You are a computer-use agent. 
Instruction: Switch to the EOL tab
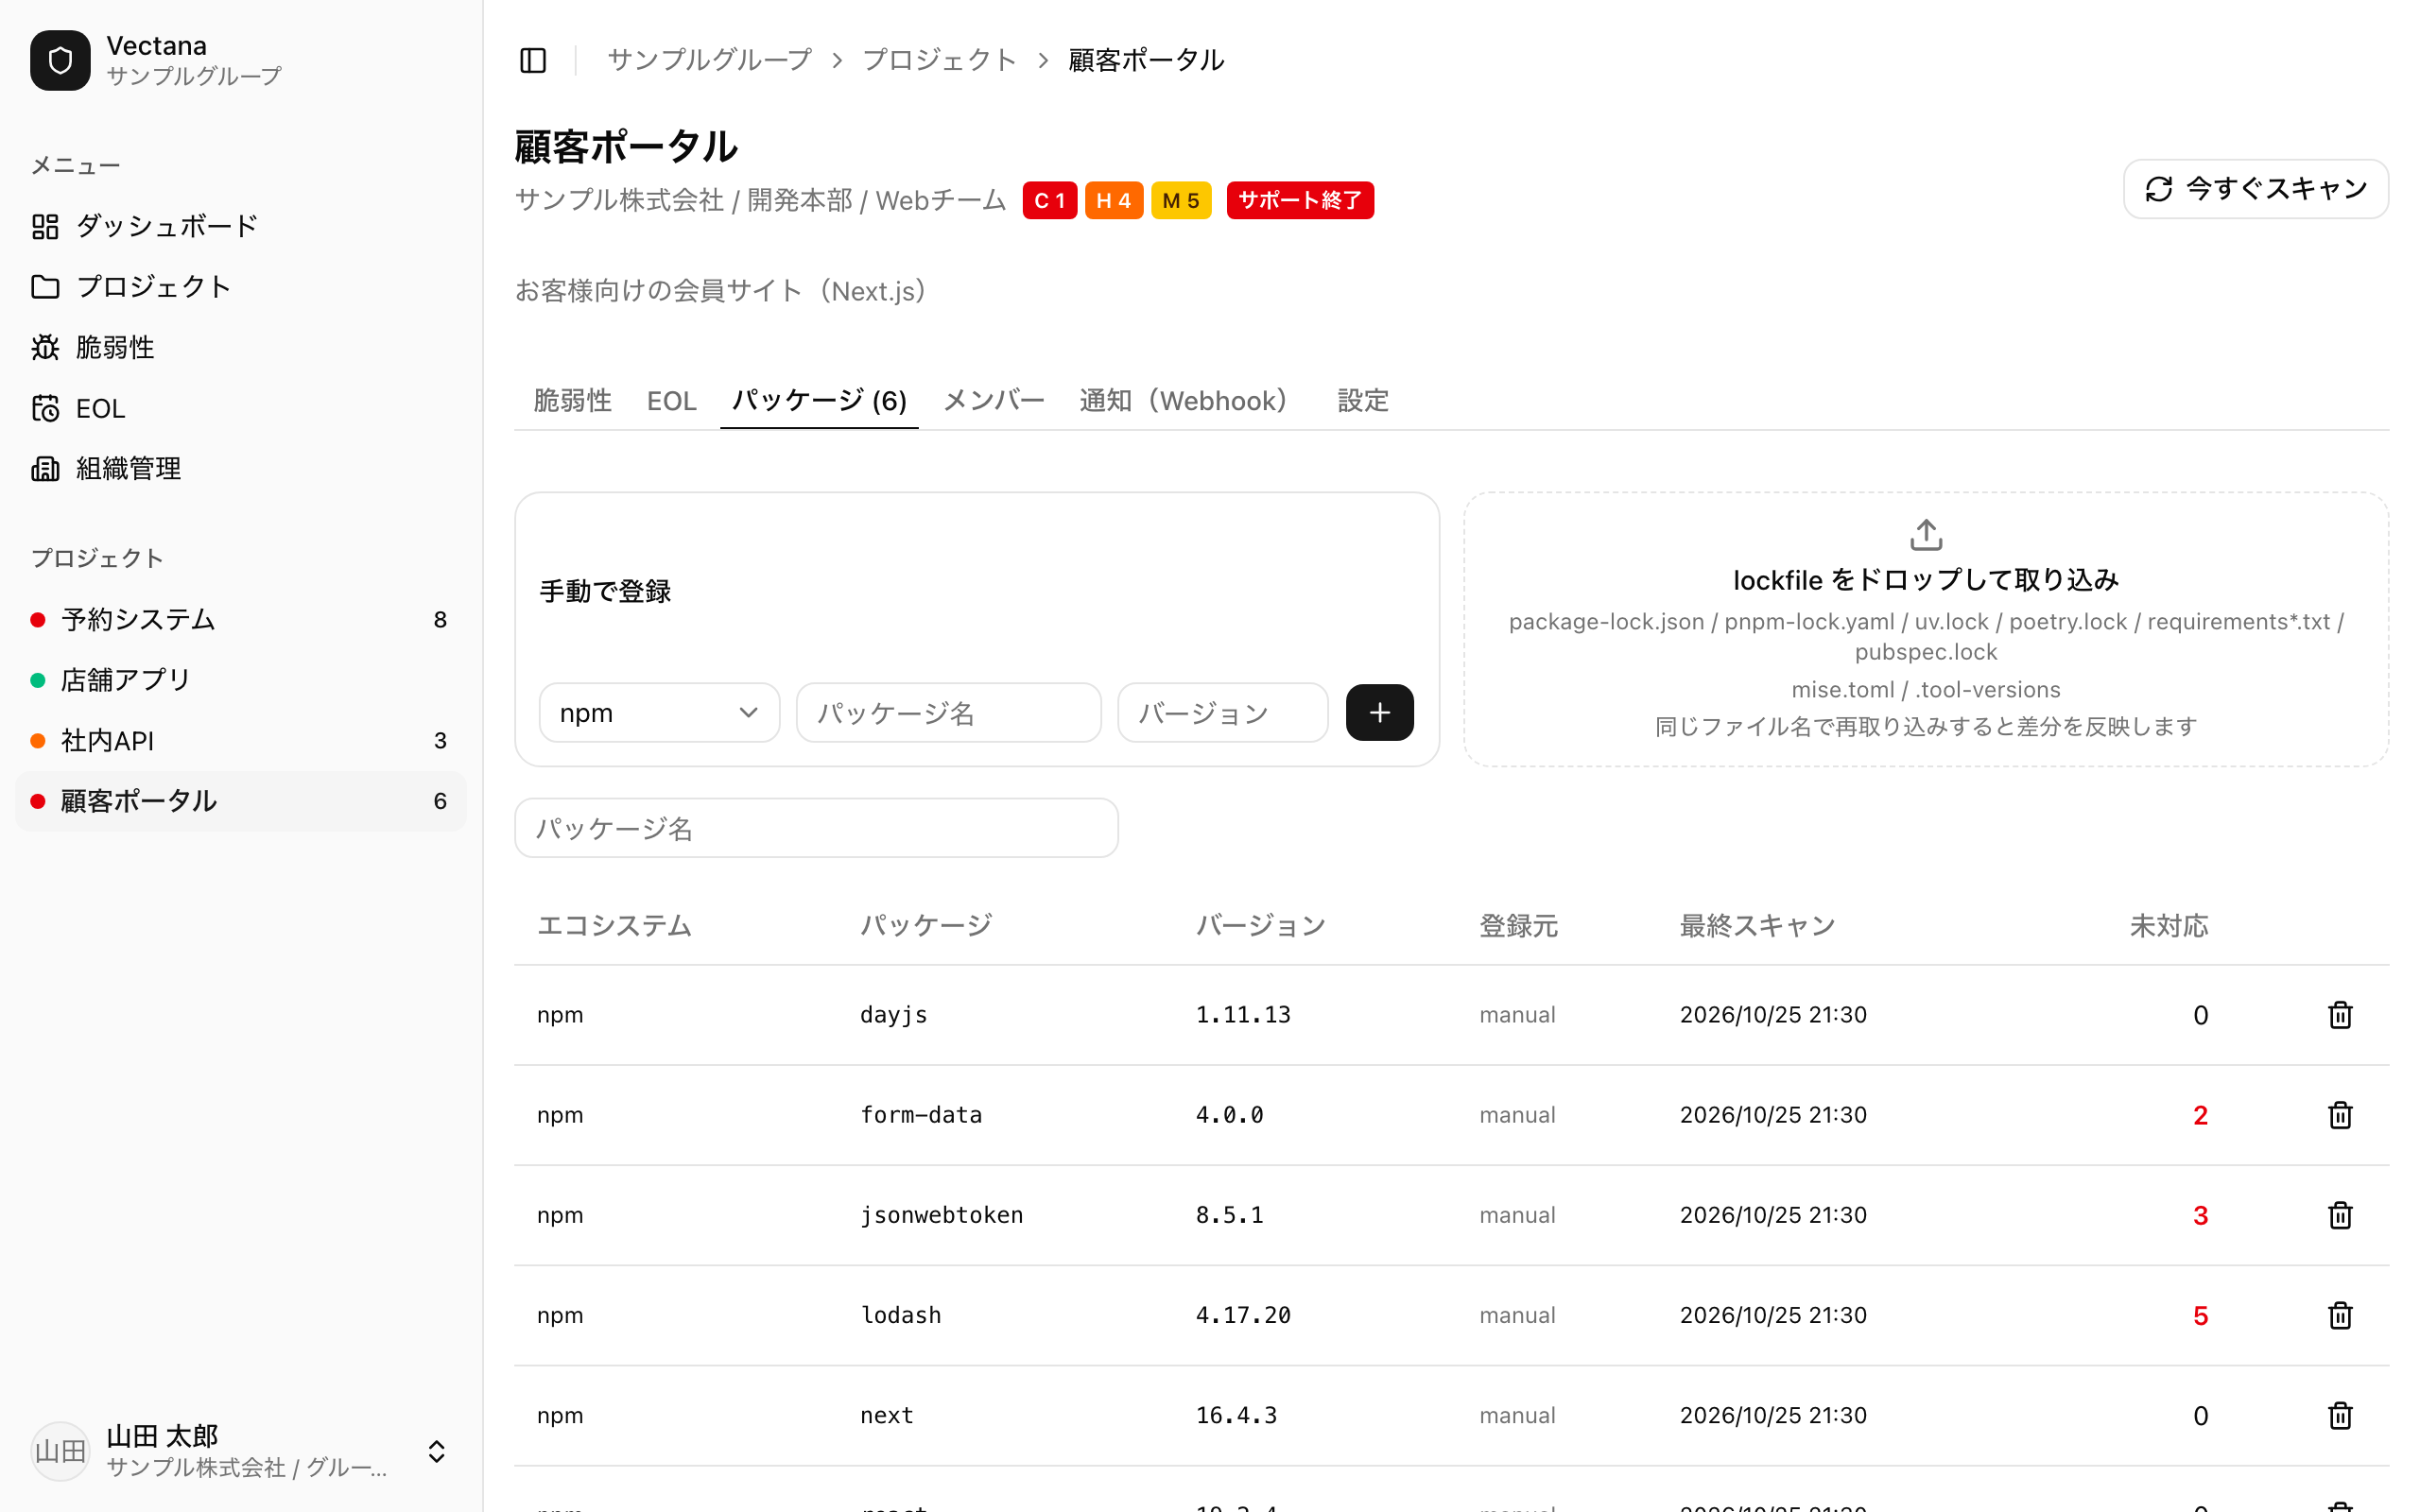click(x=671, y=400)
